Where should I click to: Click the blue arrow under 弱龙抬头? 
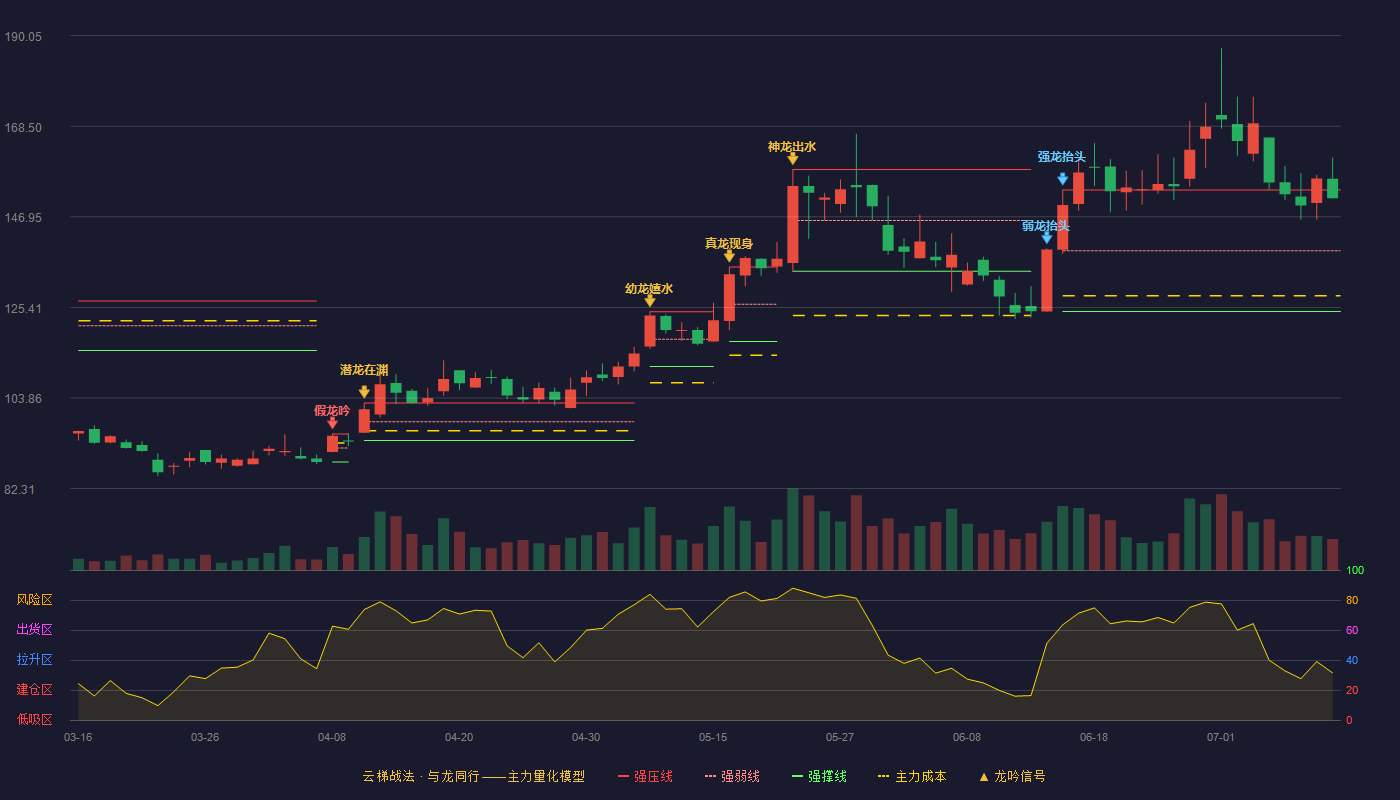1046,238
